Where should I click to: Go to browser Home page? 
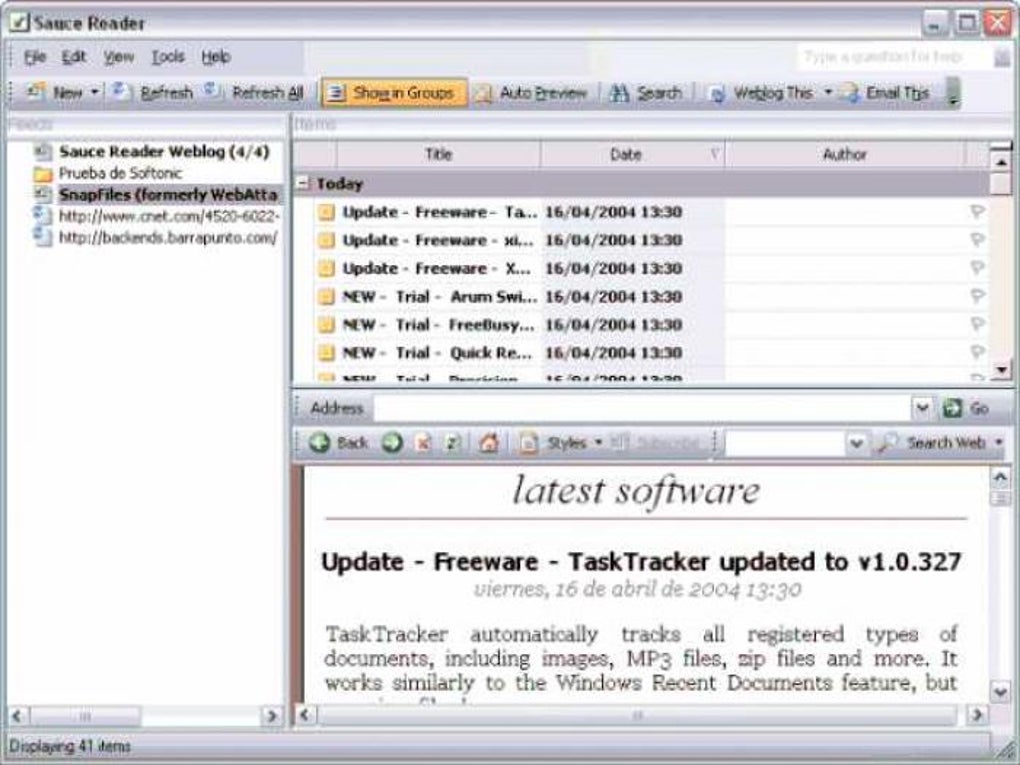click(x=489, y=443)
